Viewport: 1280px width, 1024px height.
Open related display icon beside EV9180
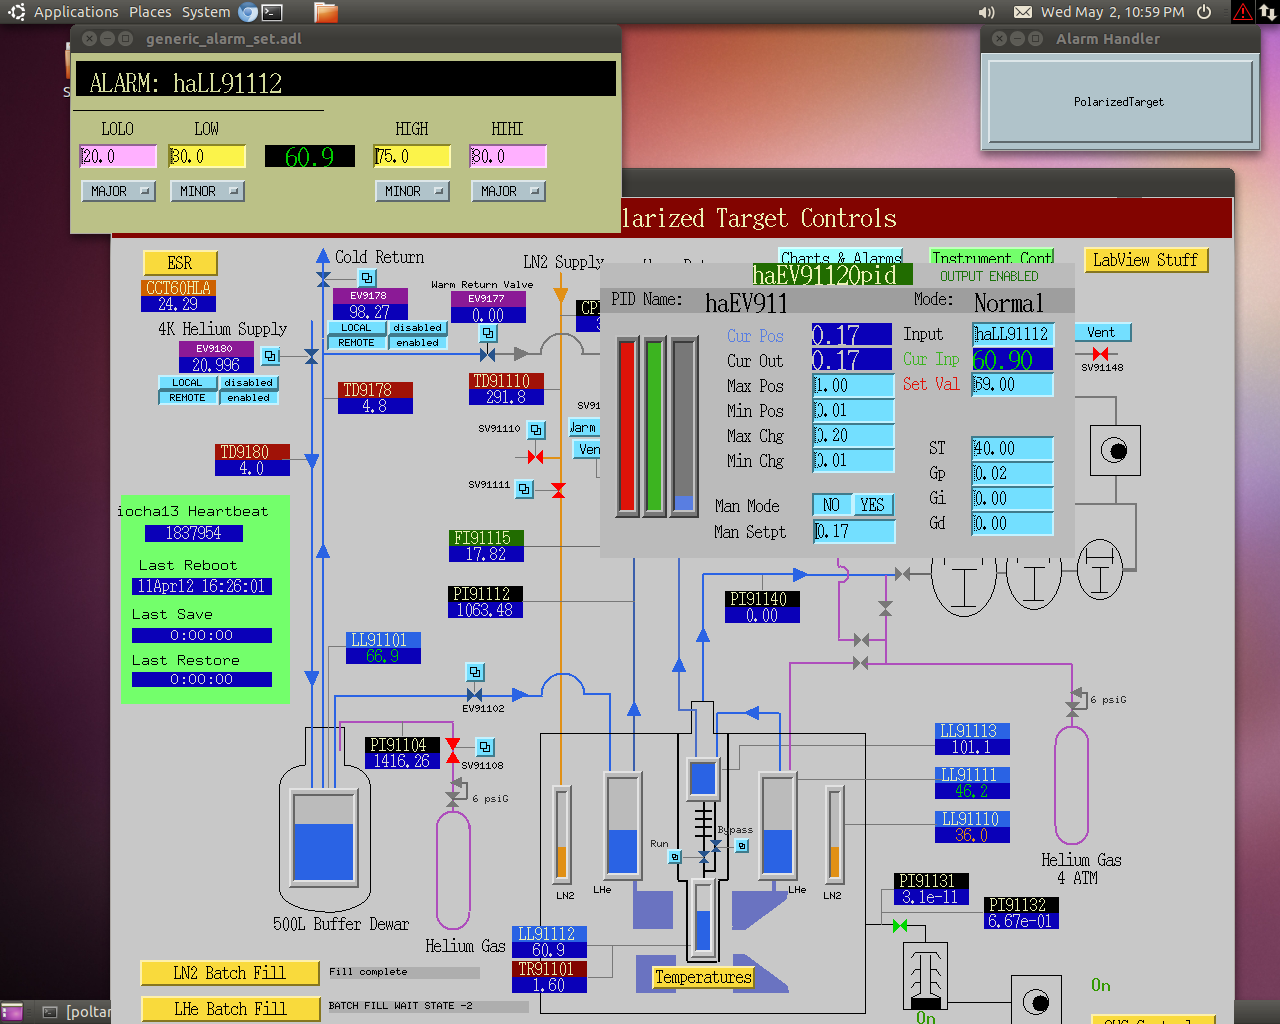point(270,355)
